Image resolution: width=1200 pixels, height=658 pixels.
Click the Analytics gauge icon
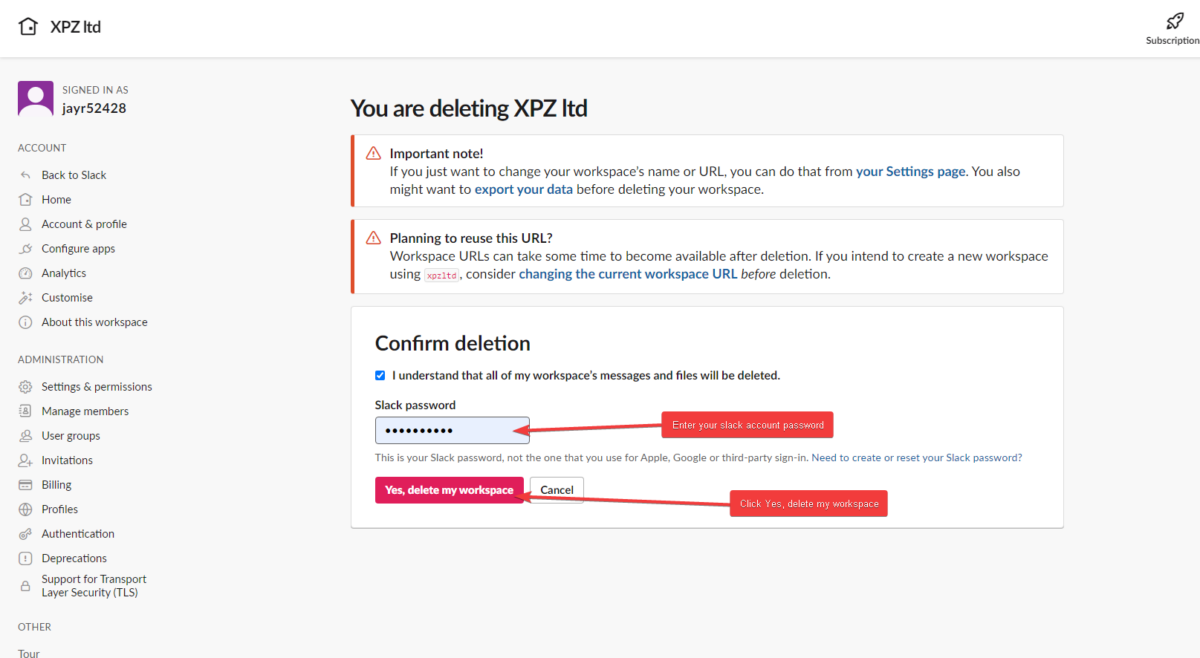click(25, 273)
